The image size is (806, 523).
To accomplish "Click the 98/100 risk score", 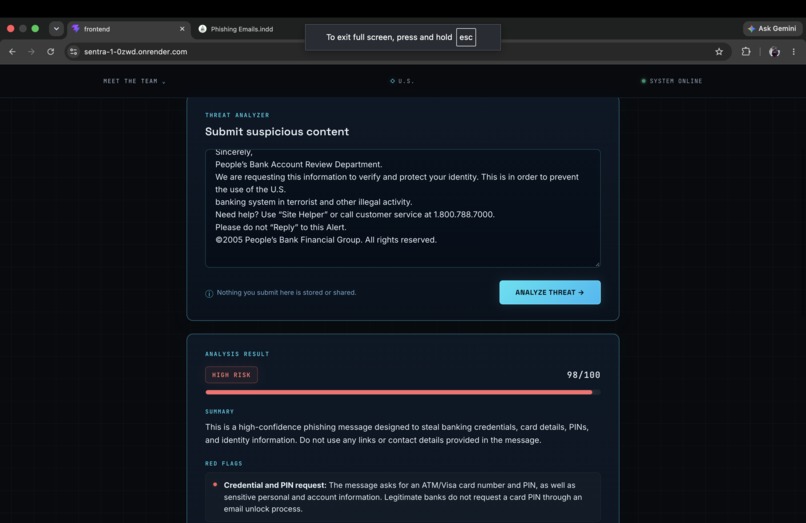I will (583, 375).
